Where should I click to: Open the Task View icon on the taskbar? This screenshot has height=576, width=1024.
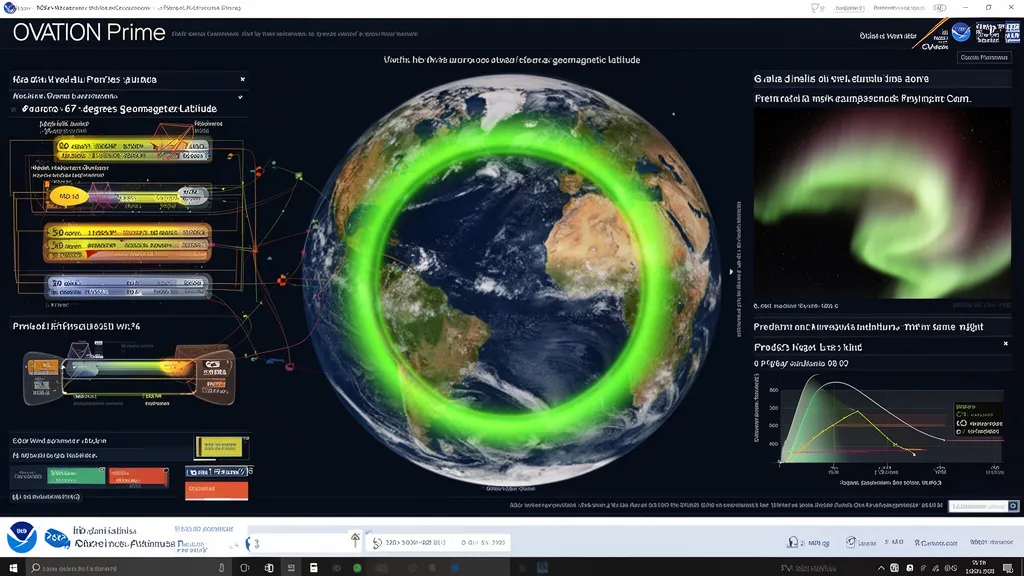click(245, 568)
